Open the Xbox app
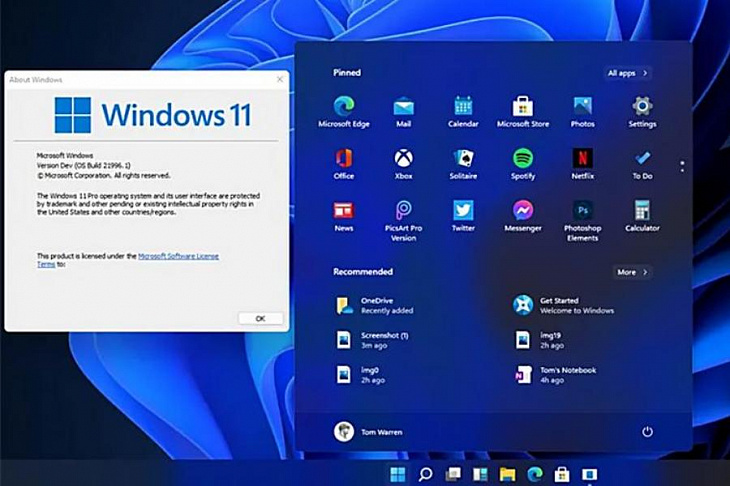Image resolution: width=730 pixels, height=486 pixels. coord(403,164)
